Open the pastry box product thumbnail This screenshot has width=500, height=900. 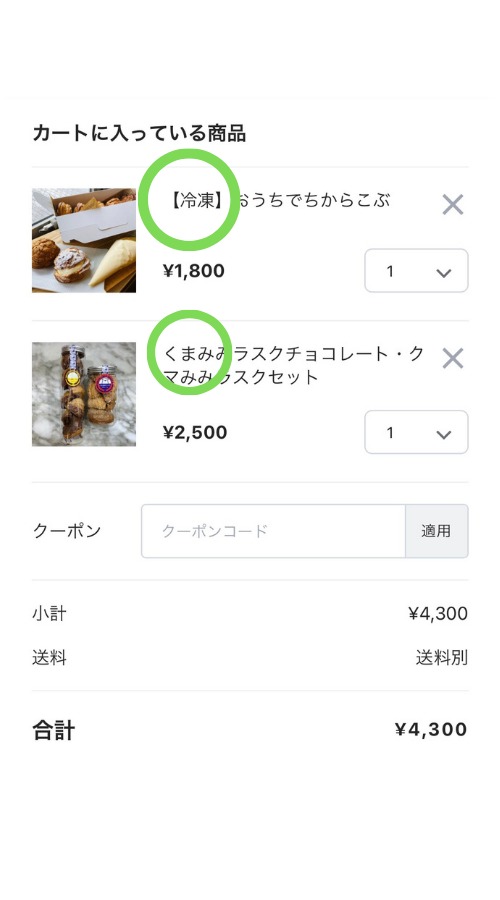click(84, 240)
